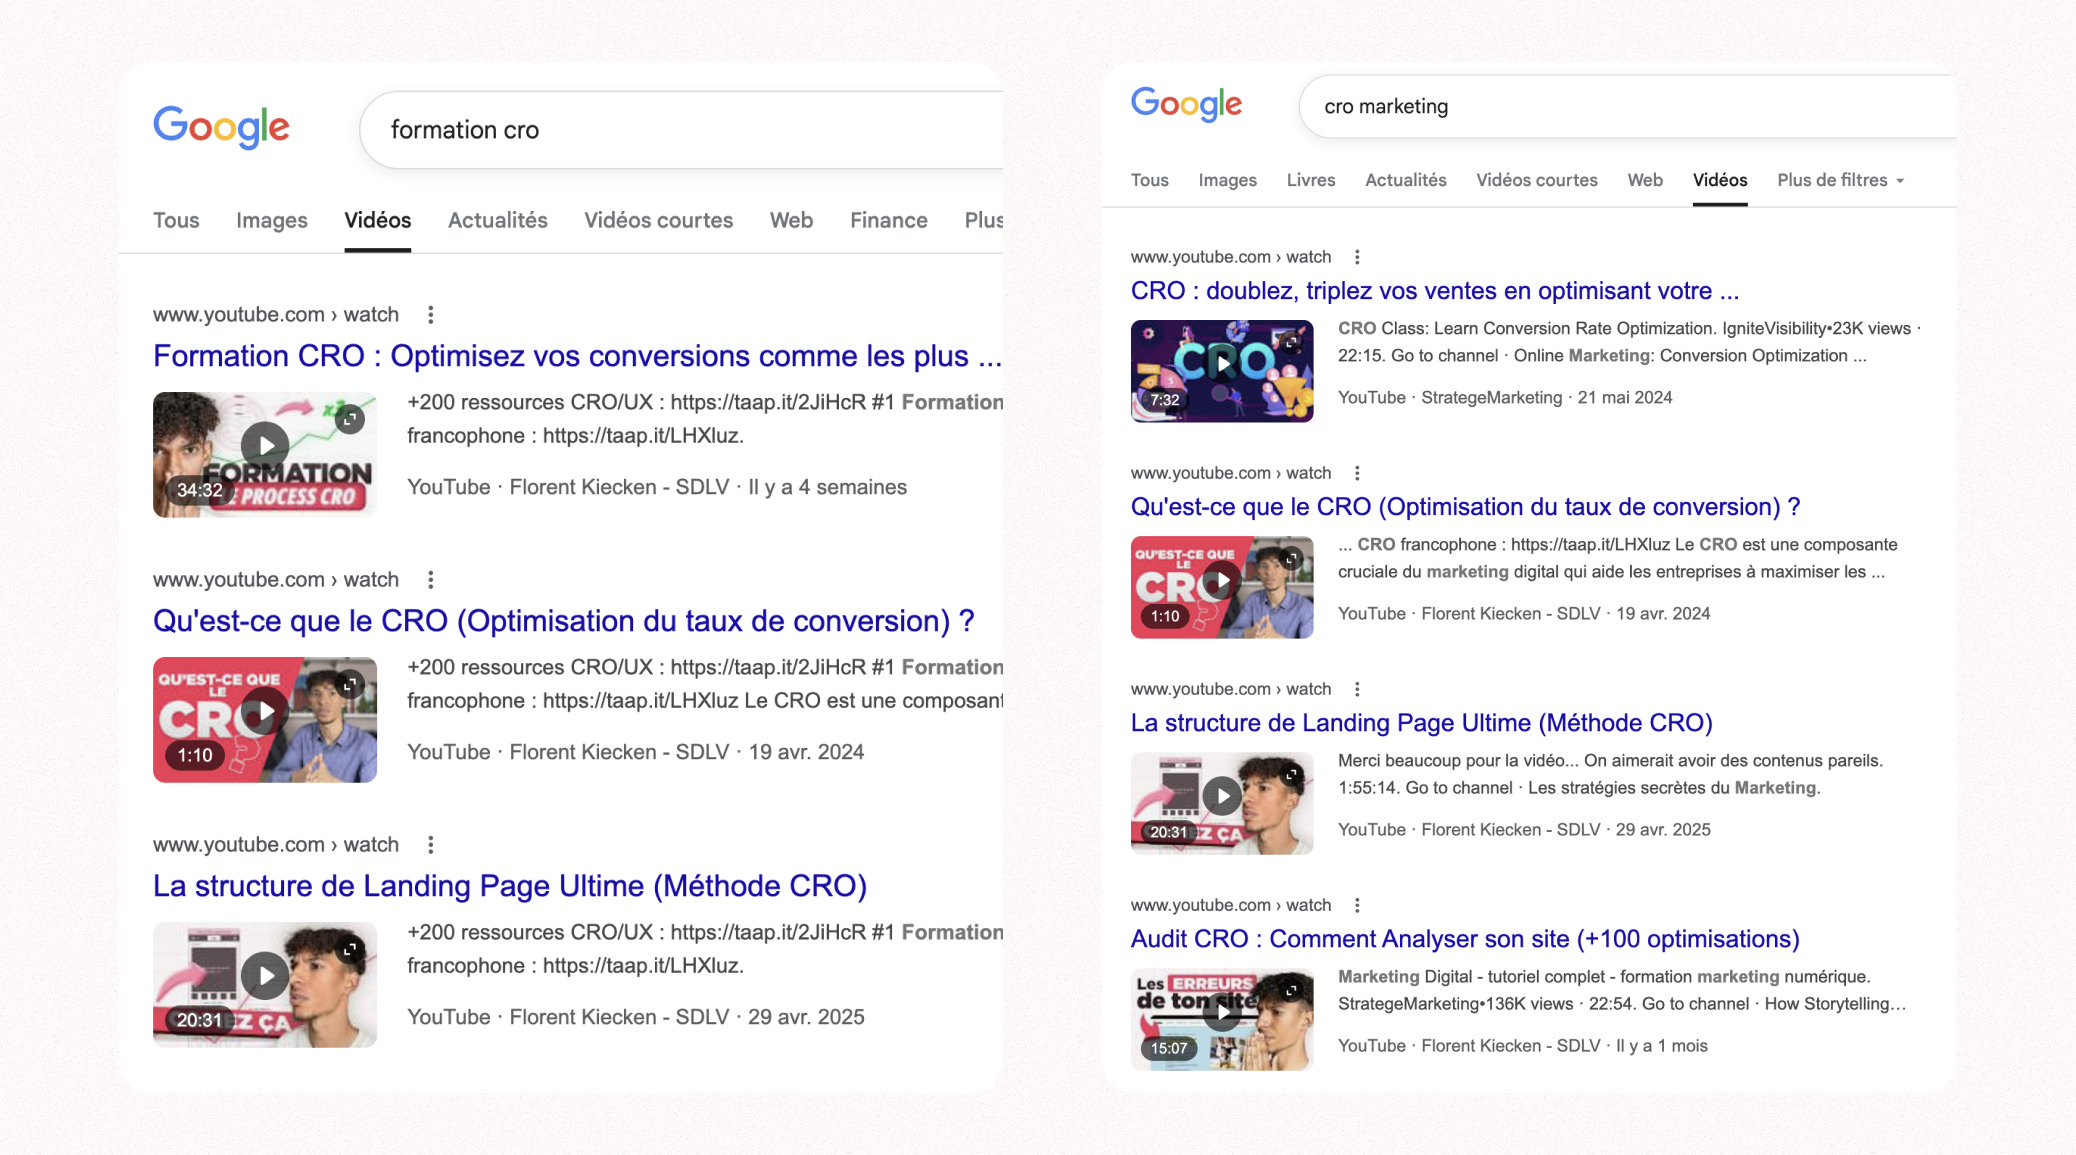This screenshot has width=2076, height=1155.
Task: Open CRO : doublez, triplez vos ventes link
Action: [1434, 291]
